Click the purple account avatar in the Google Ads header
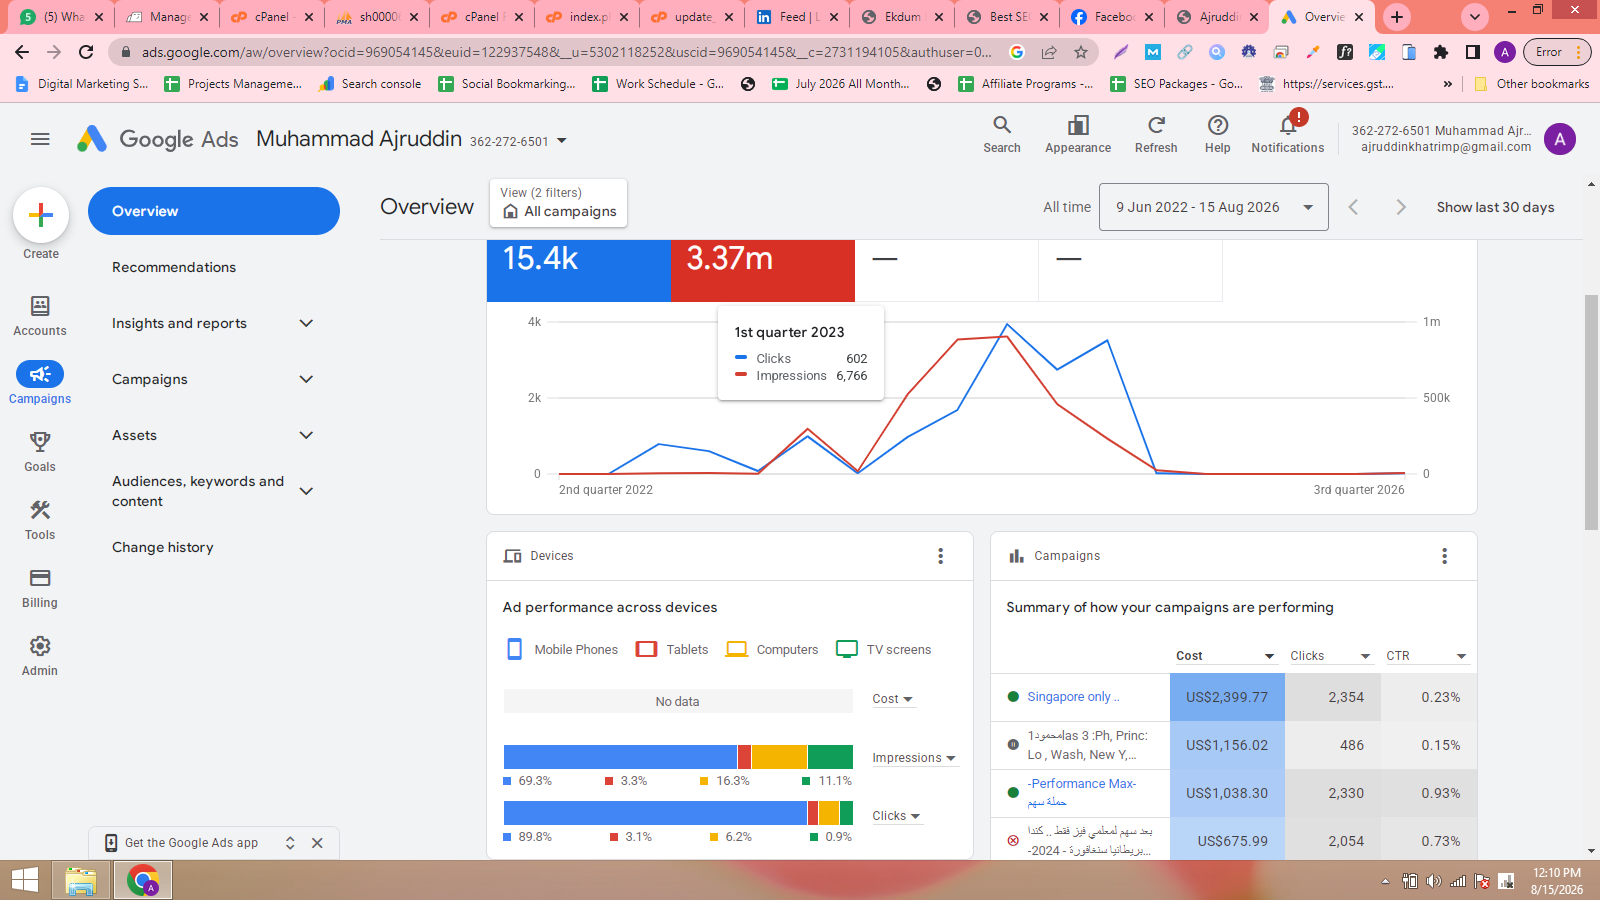Viewport: 1600px width, 900px height. point(1560,139)
